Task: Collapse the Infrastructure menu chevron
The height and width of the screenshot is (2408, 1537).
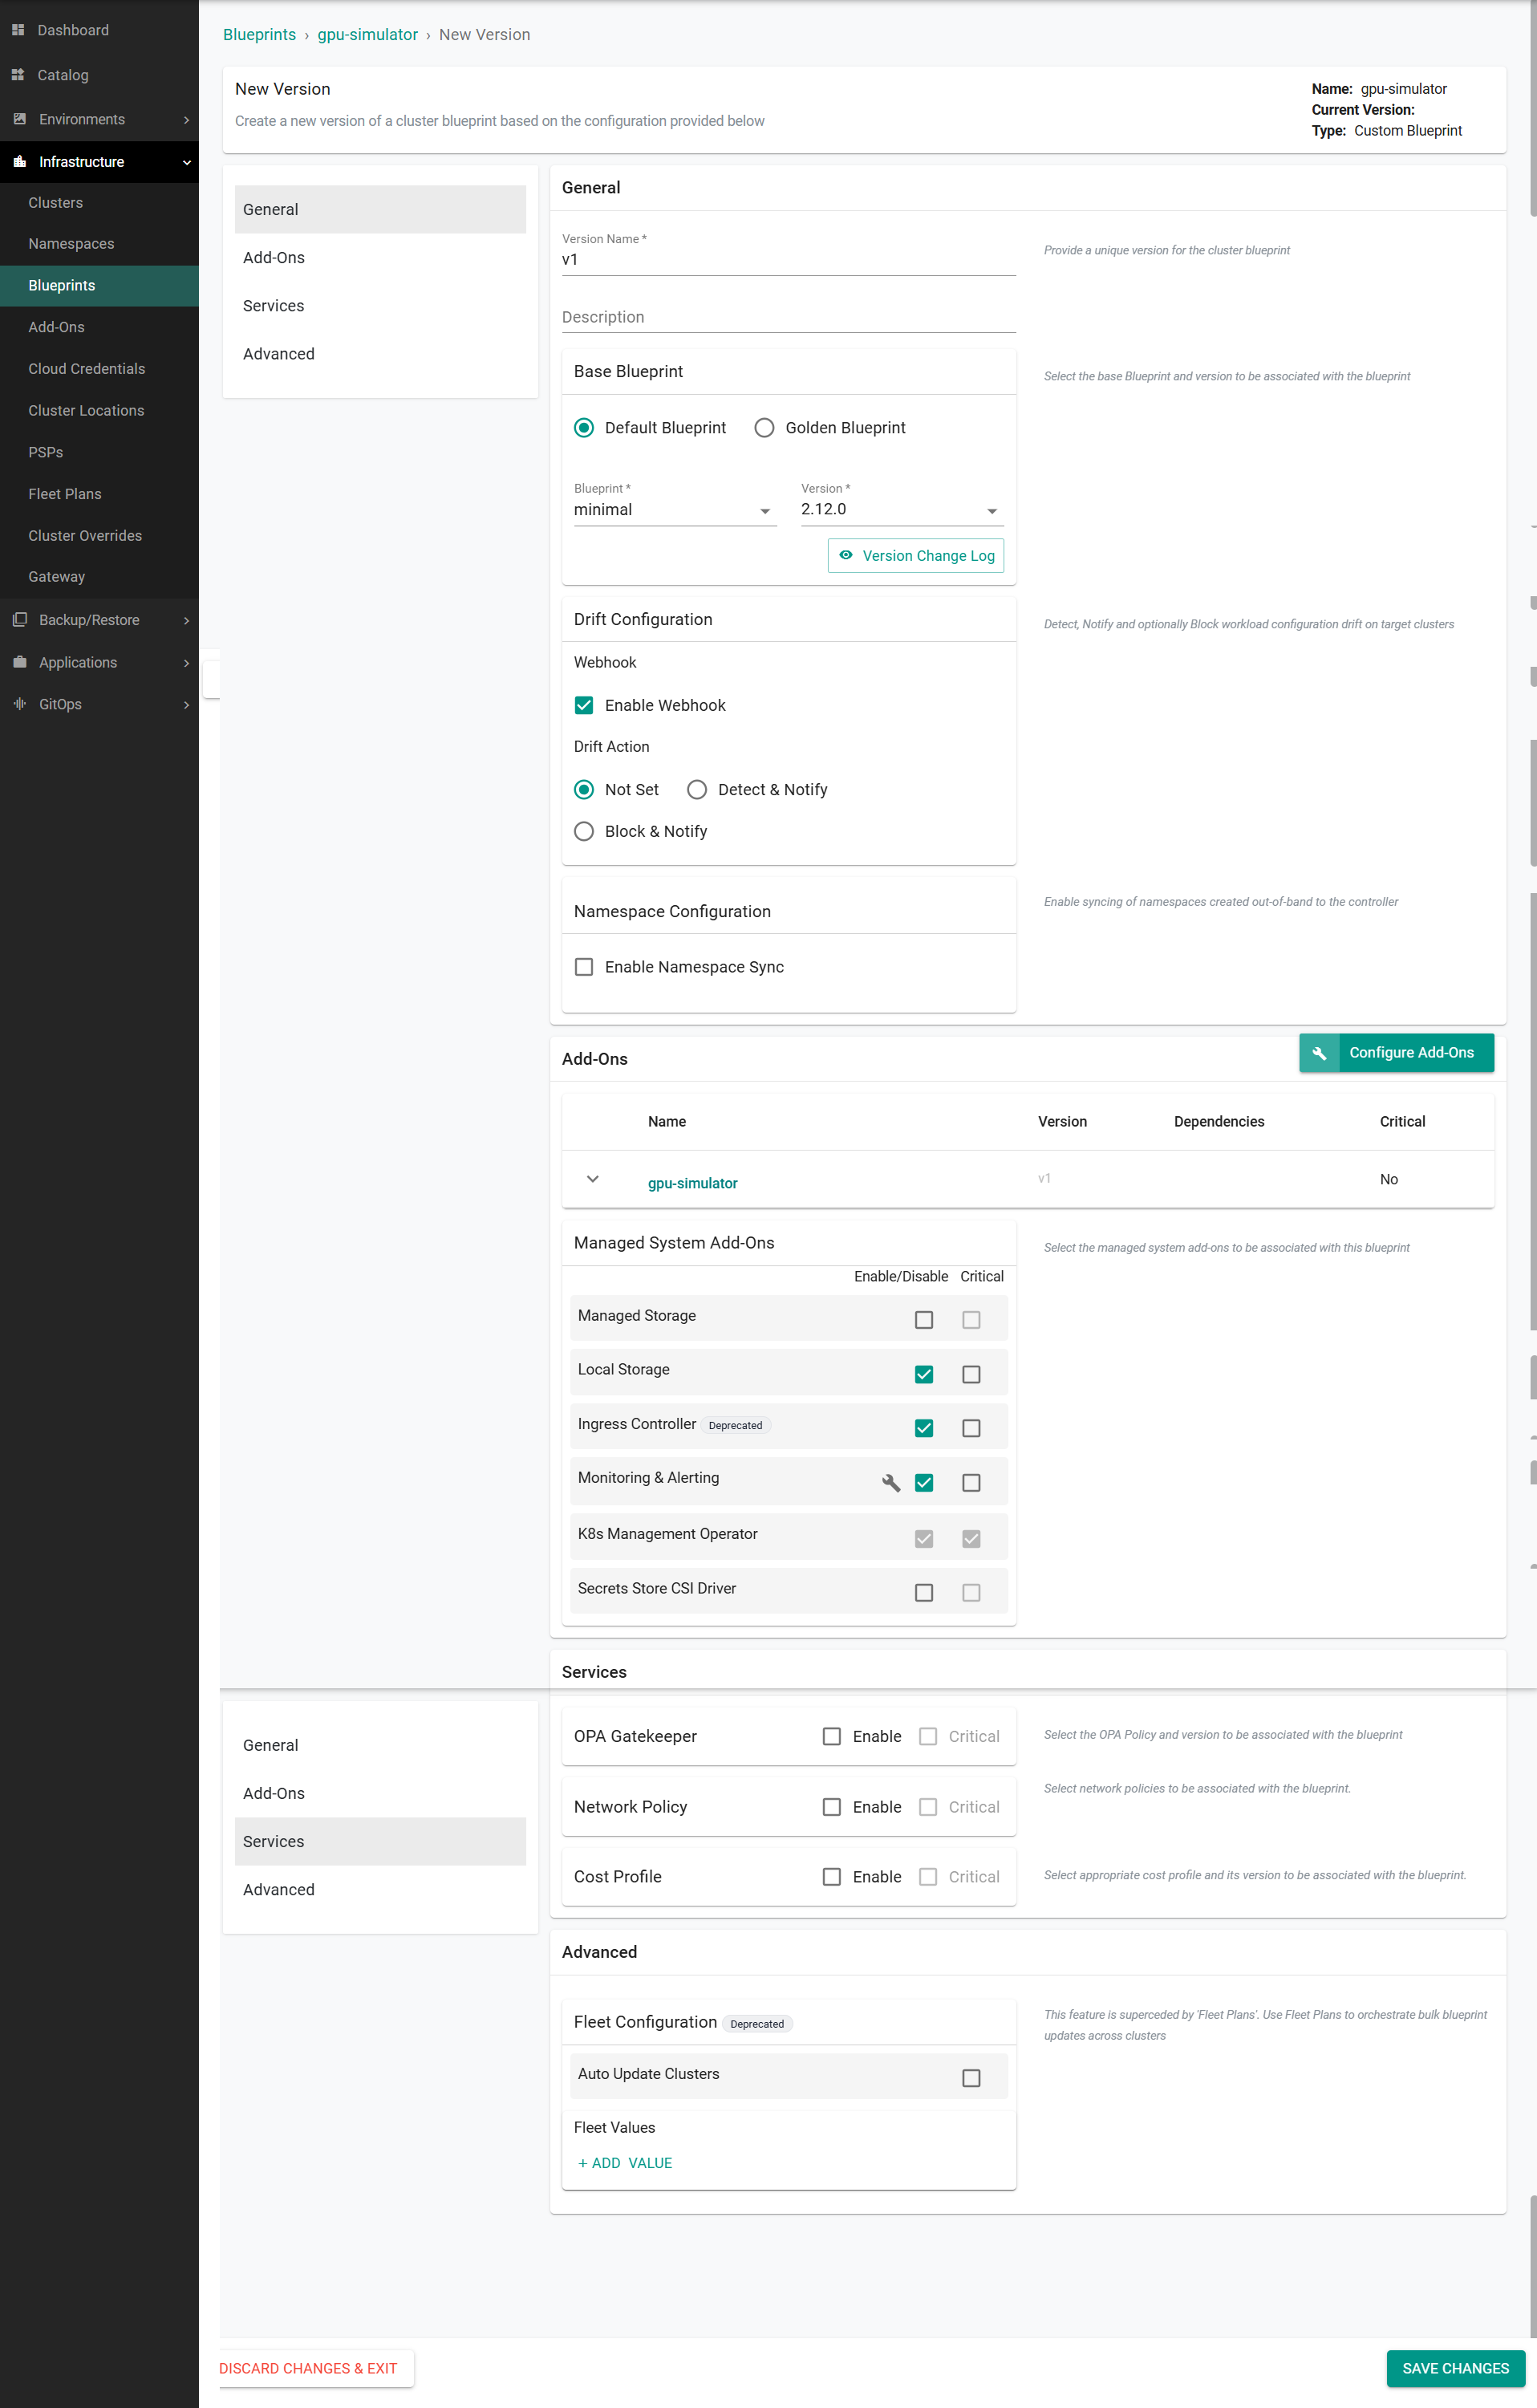Action: [x=186, y=162]
